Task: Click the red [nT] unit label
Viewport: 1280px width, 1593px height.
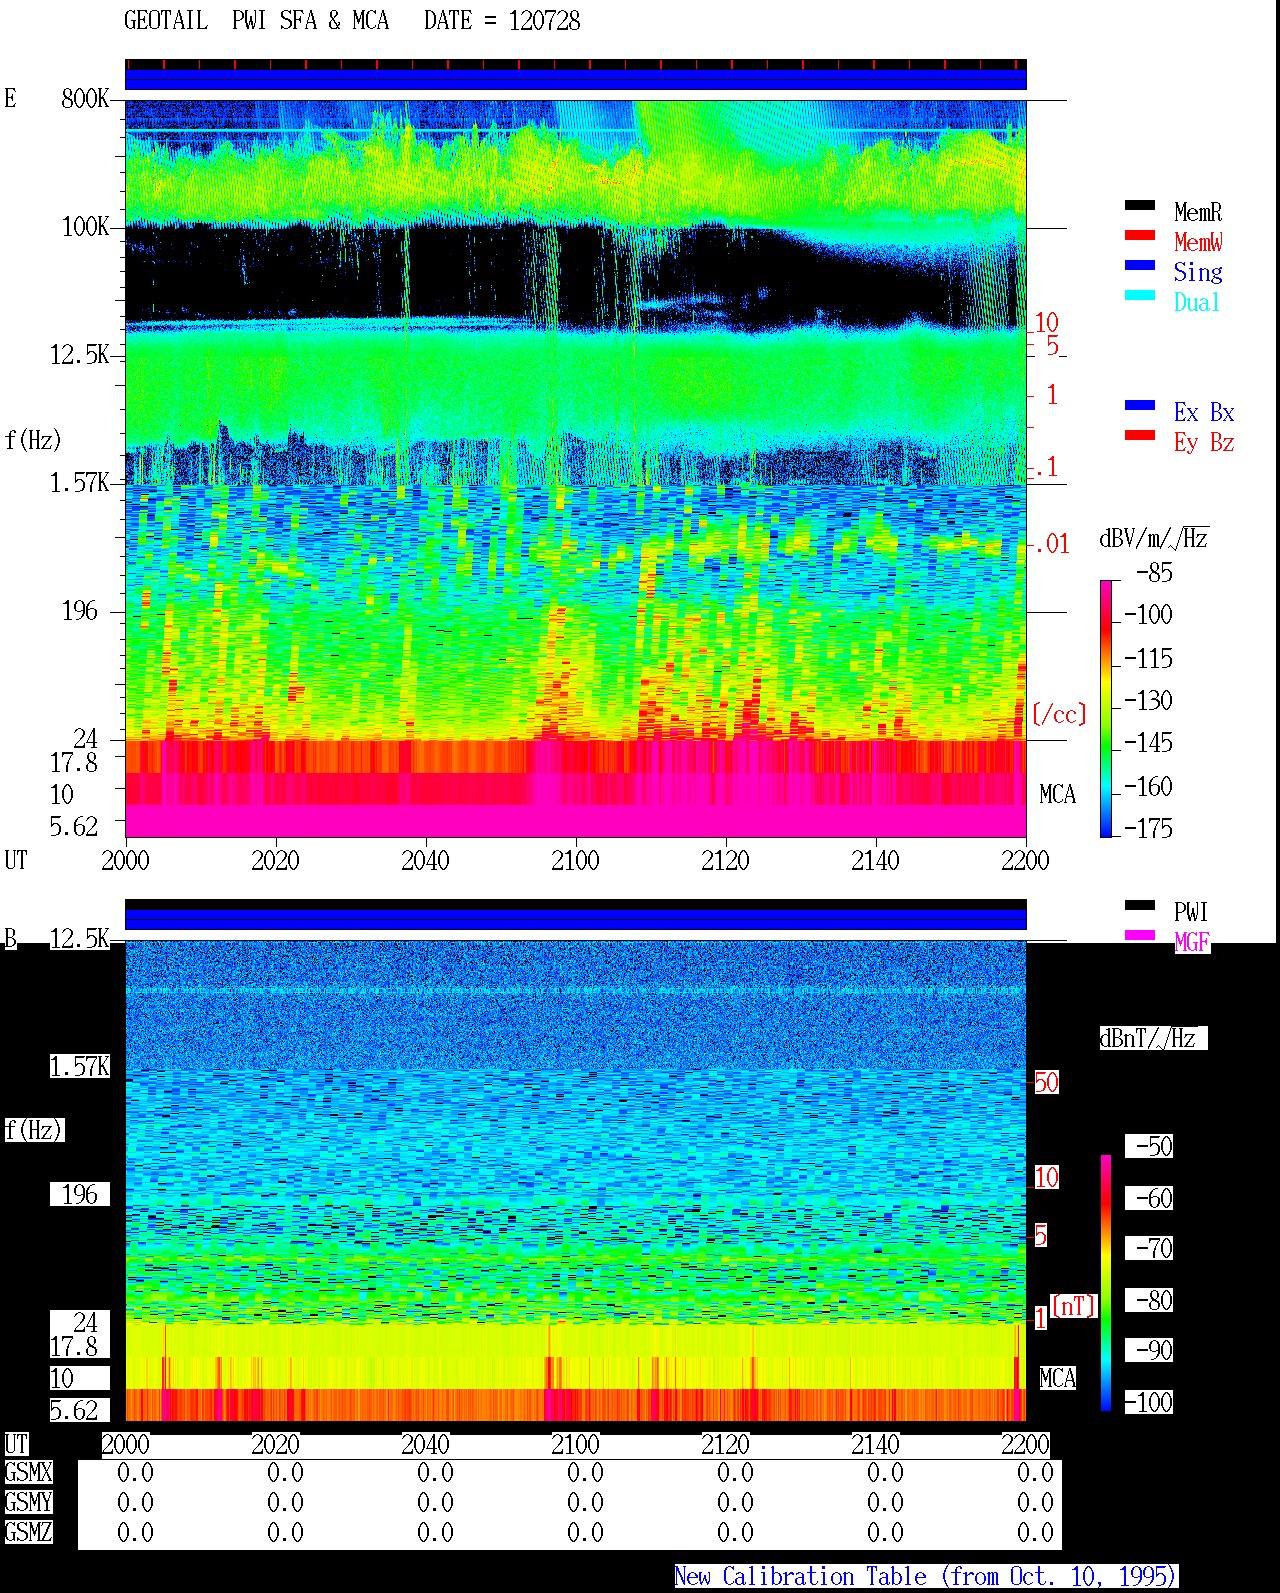Action: tap(1074, 1306)
